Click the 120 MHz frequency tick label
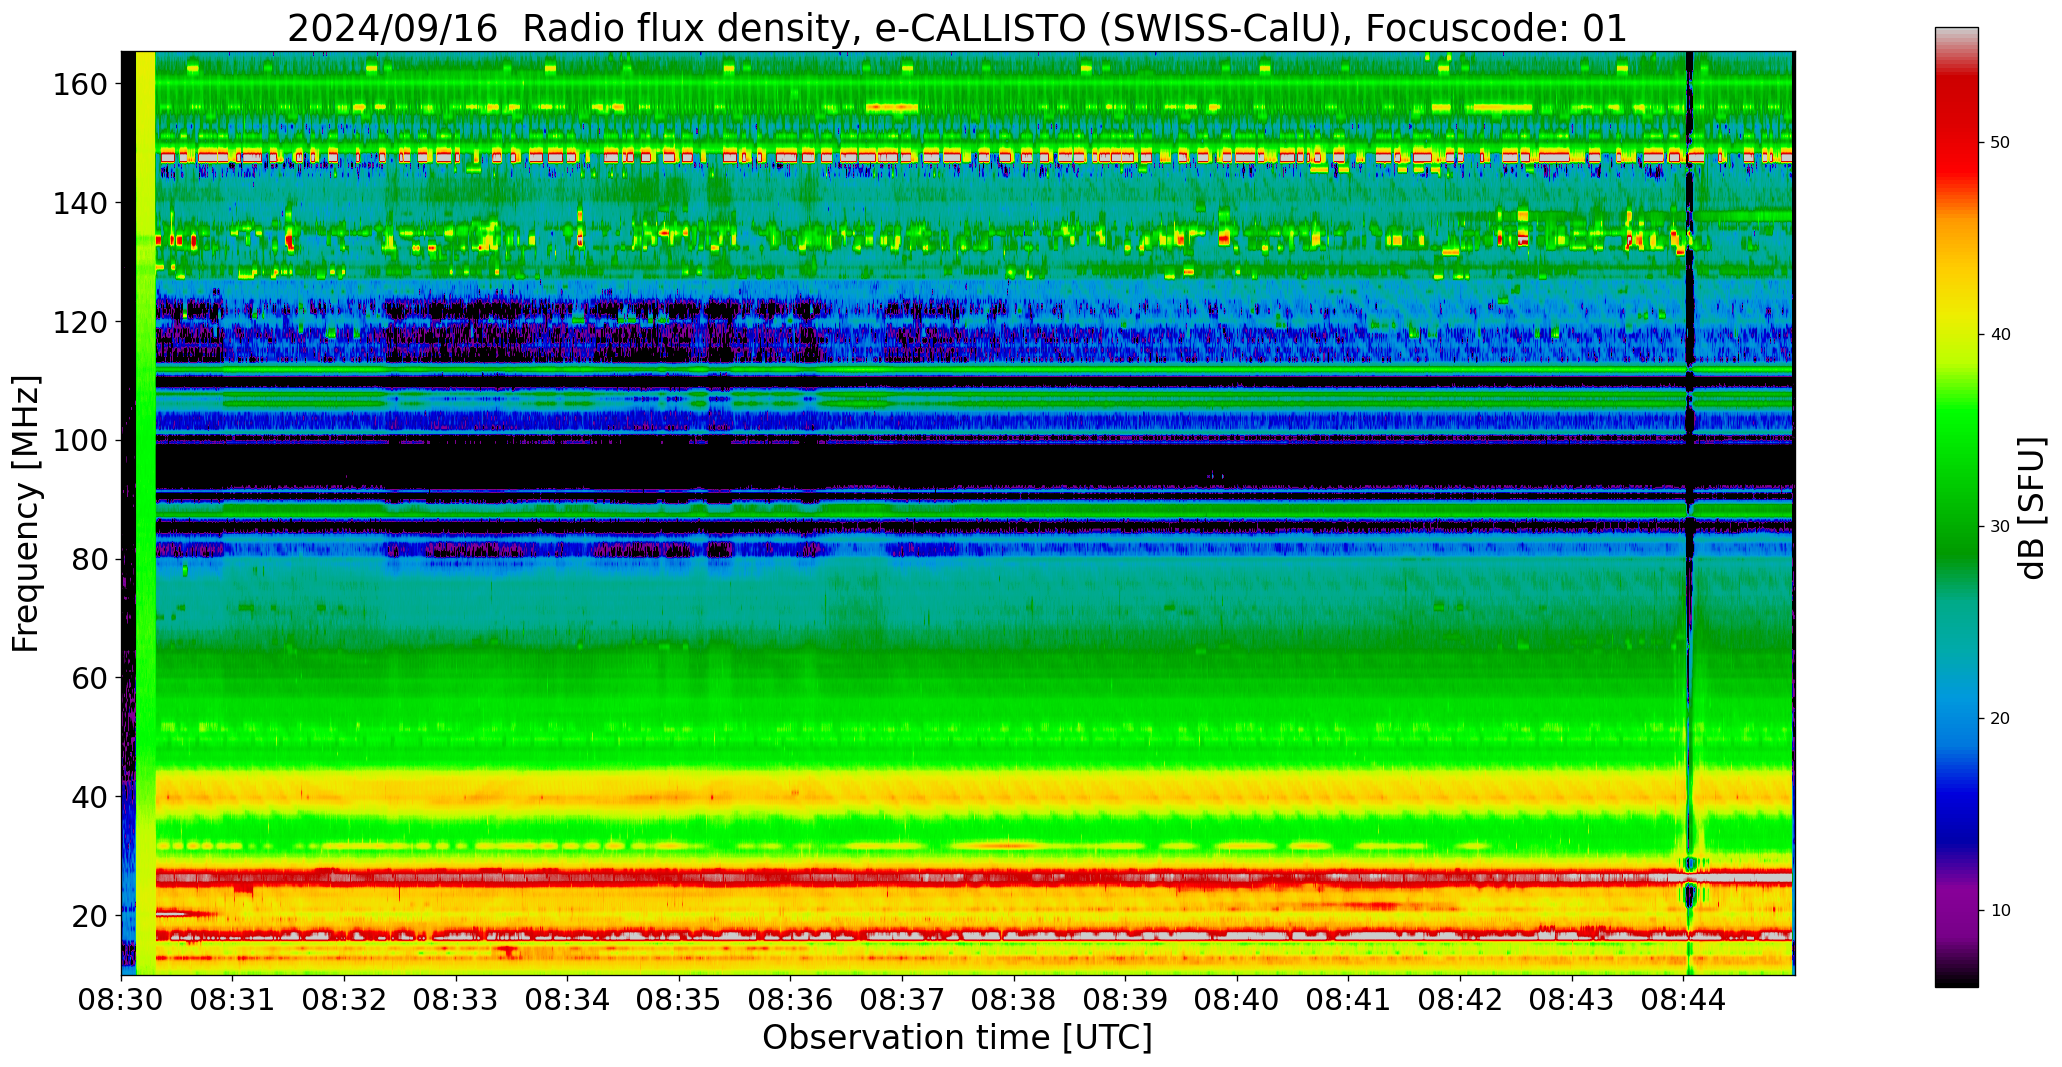Screen dimensions: 2062x1067 pos(79,322)
